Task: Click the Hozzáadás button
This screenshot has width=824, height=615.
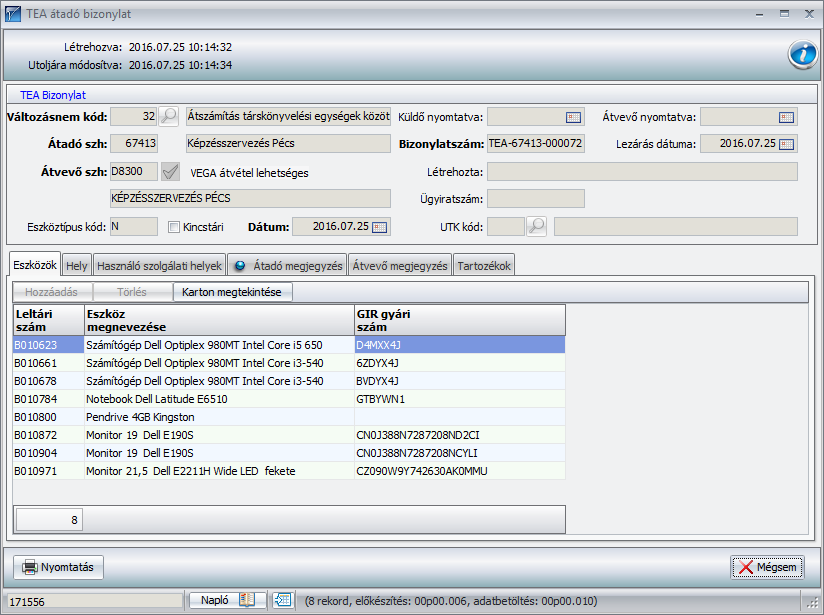Action: [52, 292]
